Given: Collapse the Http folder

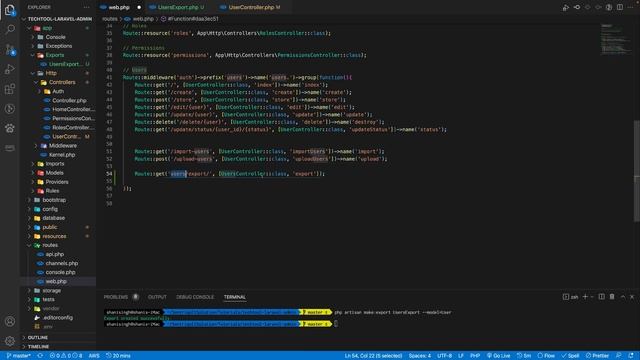Looking at the screenshot, I should pos(59,73).
